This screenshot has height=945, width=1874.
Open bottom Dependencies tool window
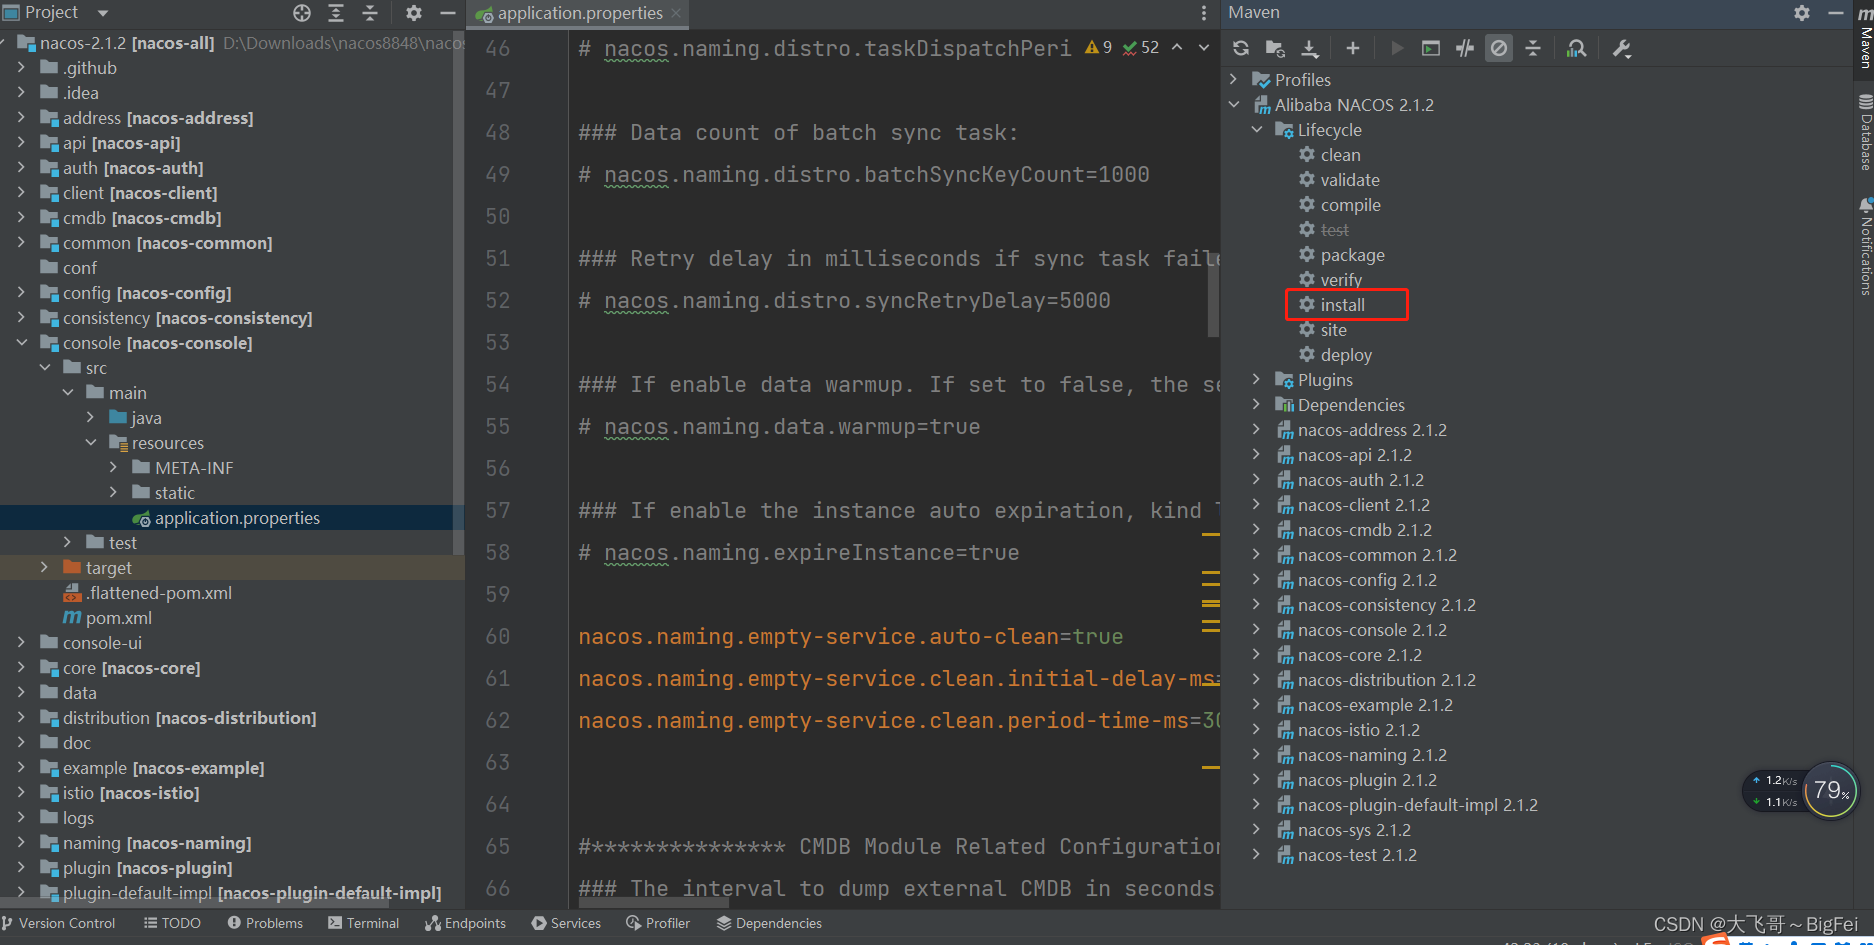[769, 923]
